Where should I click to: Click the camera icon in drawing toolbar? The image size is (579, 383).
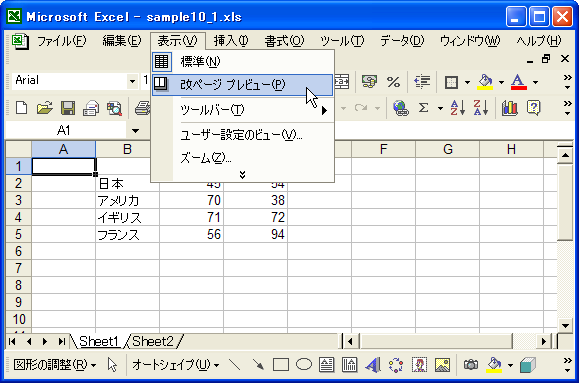pyautogui.click(x=471, y=365)
